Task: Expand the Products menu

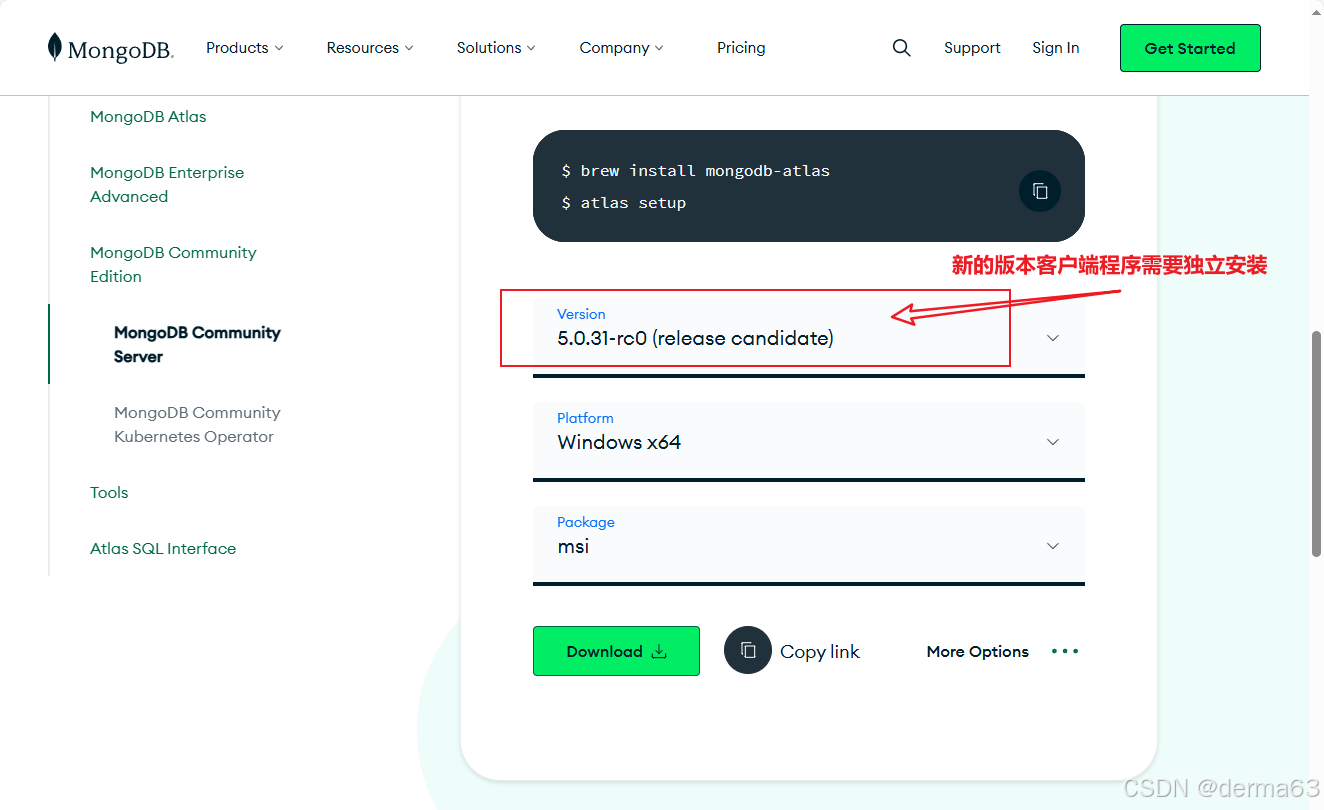Action: 245,48
